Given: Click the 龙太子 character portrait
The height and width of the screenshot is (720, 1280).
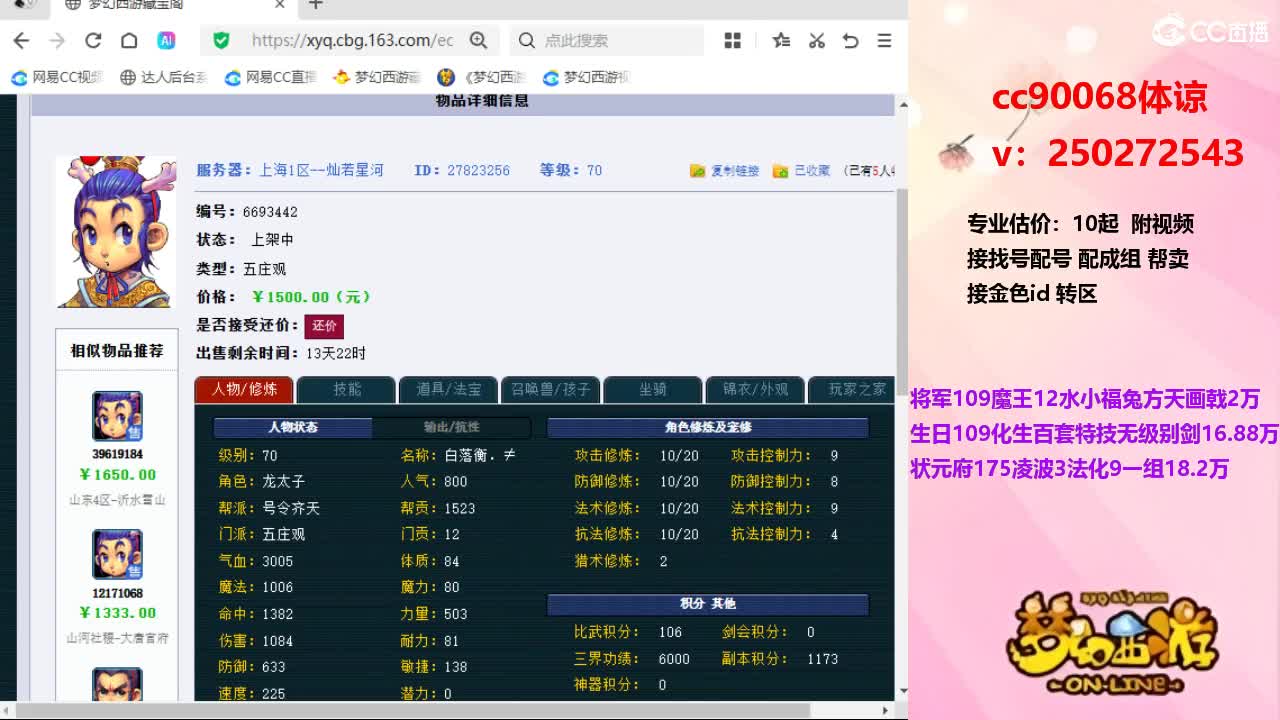Looking at the screenshot, I should pos(116,231).
